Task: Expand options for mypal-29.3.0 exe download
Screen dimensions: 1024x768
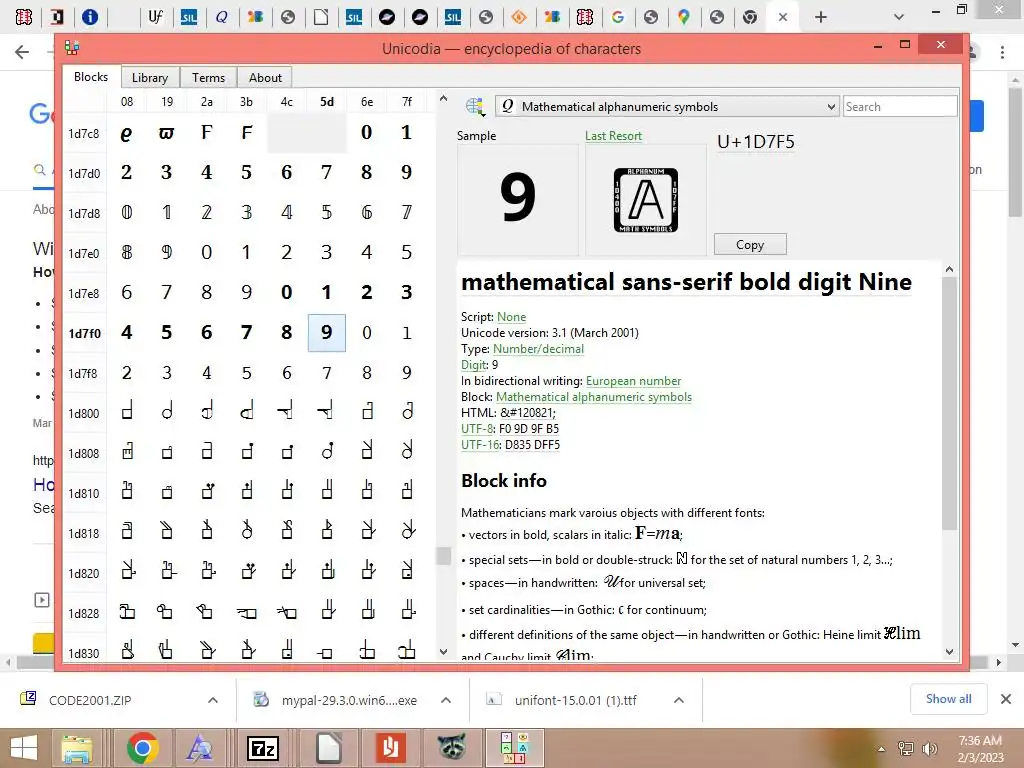Action: [446, 700]
